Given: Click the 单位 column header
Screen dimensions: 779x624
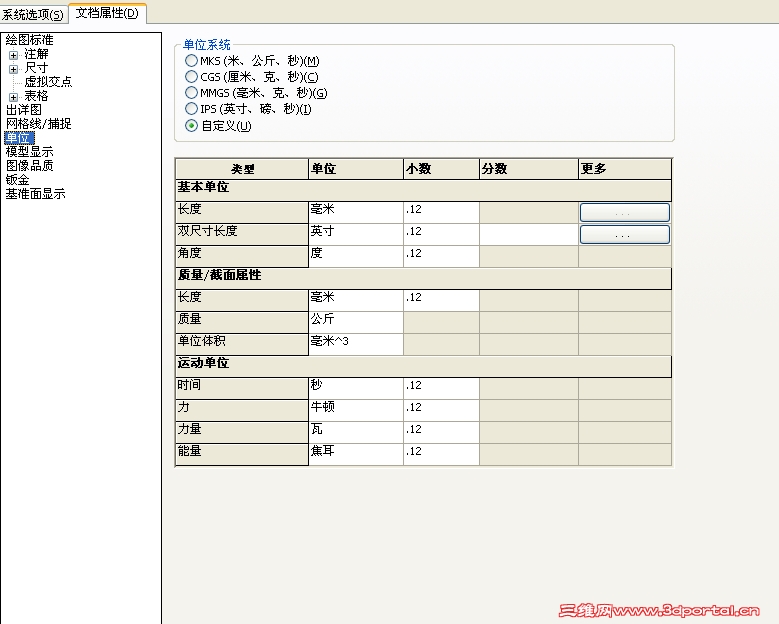Looking at the screenshot, I should pyautogui.click(x=356, y=169).
